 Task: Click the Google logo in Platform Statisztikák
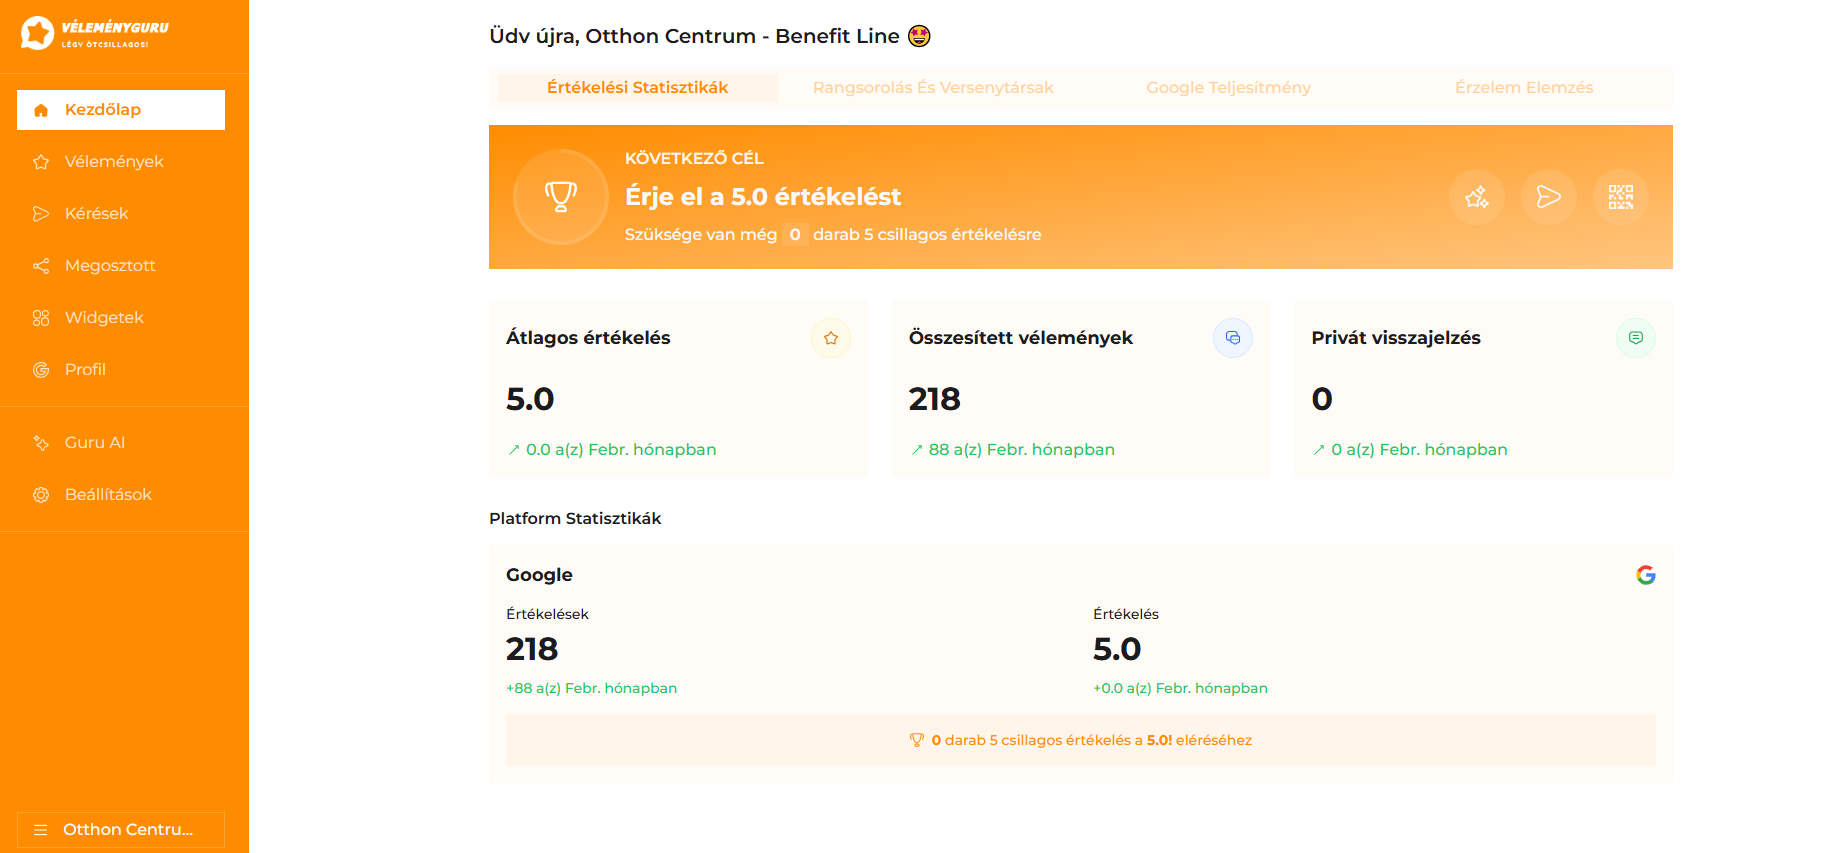[1646, 575]
